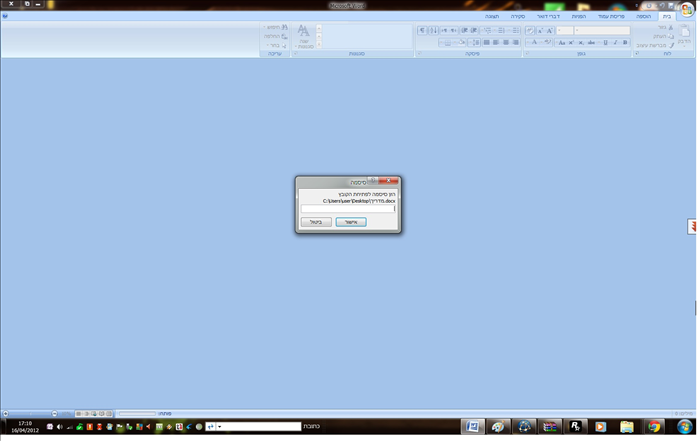Click the volume speaker tray icon
Image resolution: width=700 pixels, height=441 pixels.
(x=59, y=427)
